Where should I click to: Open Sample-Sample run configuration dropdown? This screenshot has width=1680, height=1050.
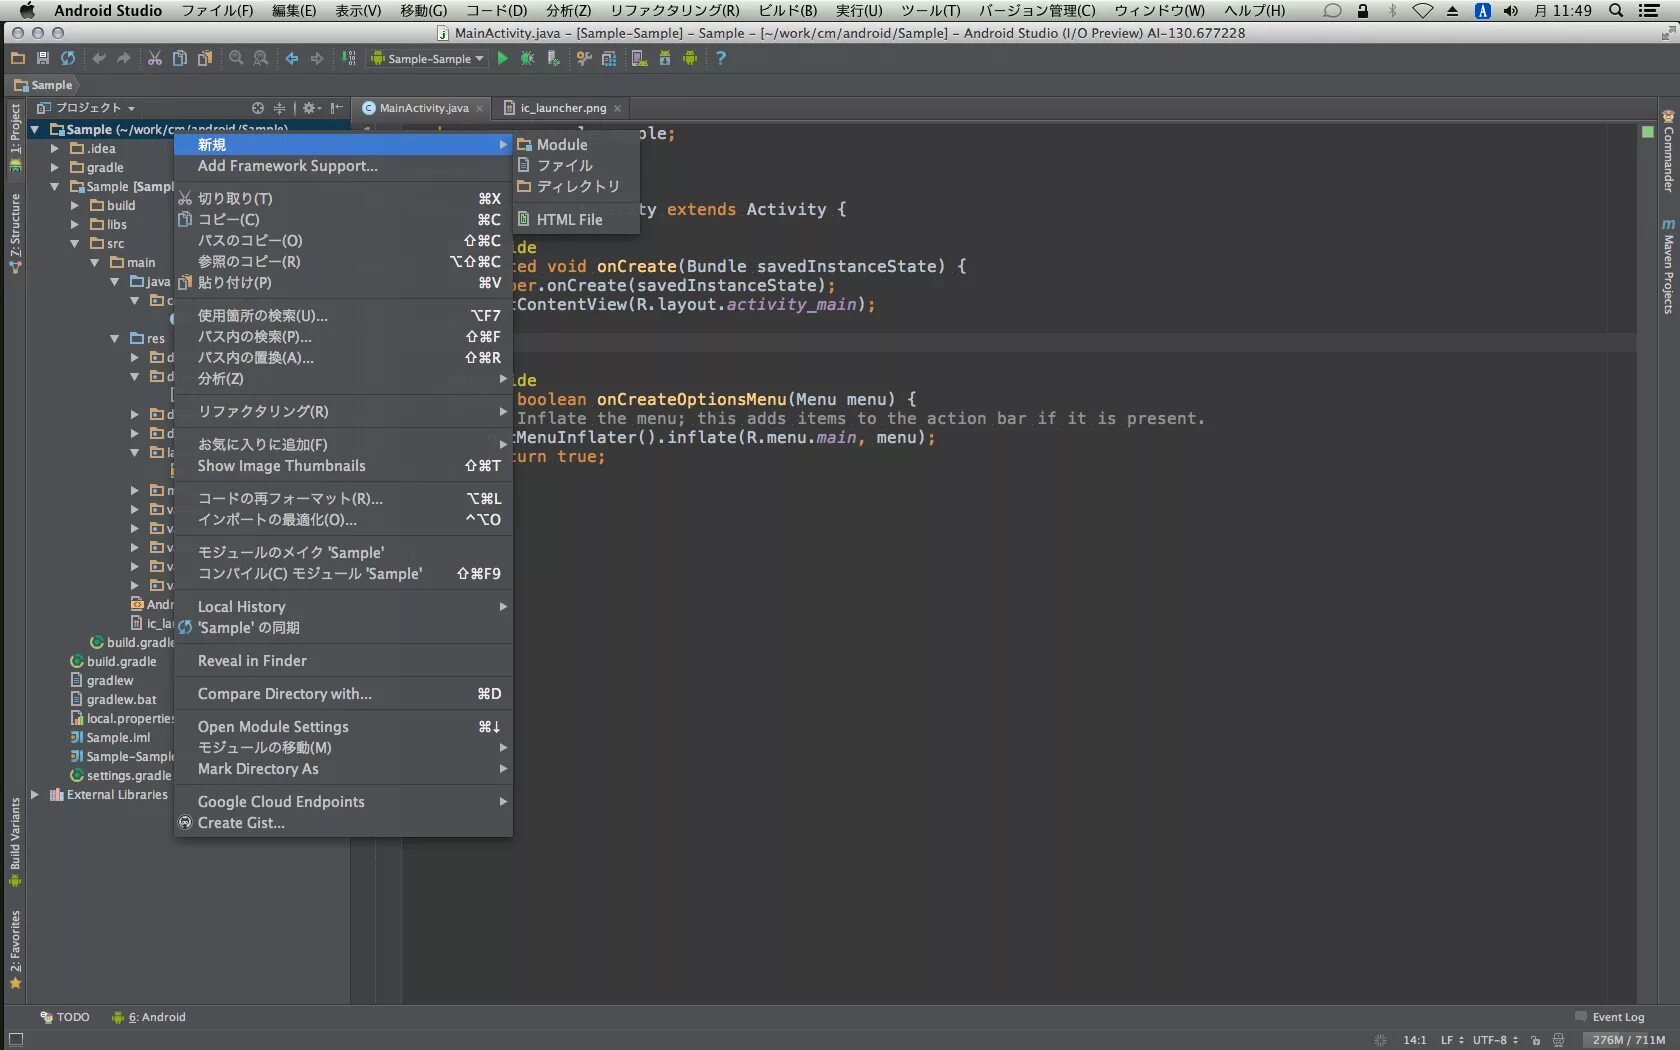click(x=427, y=59)
